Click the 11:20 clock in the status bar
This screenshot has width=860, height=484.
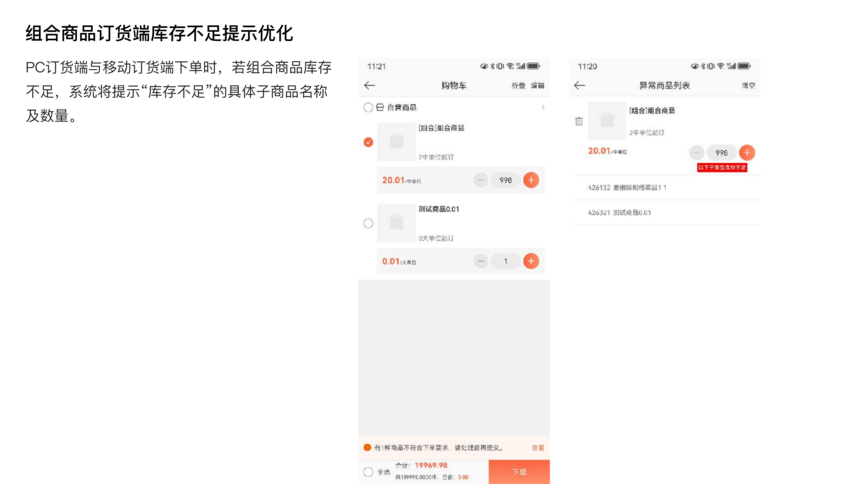coord(587,66)
